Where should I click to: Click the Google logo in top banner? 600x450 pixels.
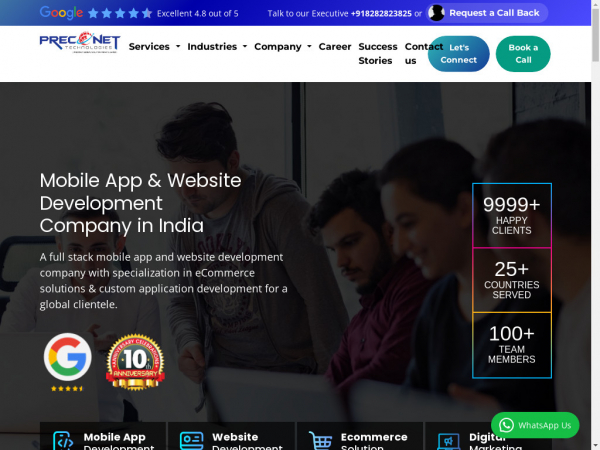[x=61, y=13]
